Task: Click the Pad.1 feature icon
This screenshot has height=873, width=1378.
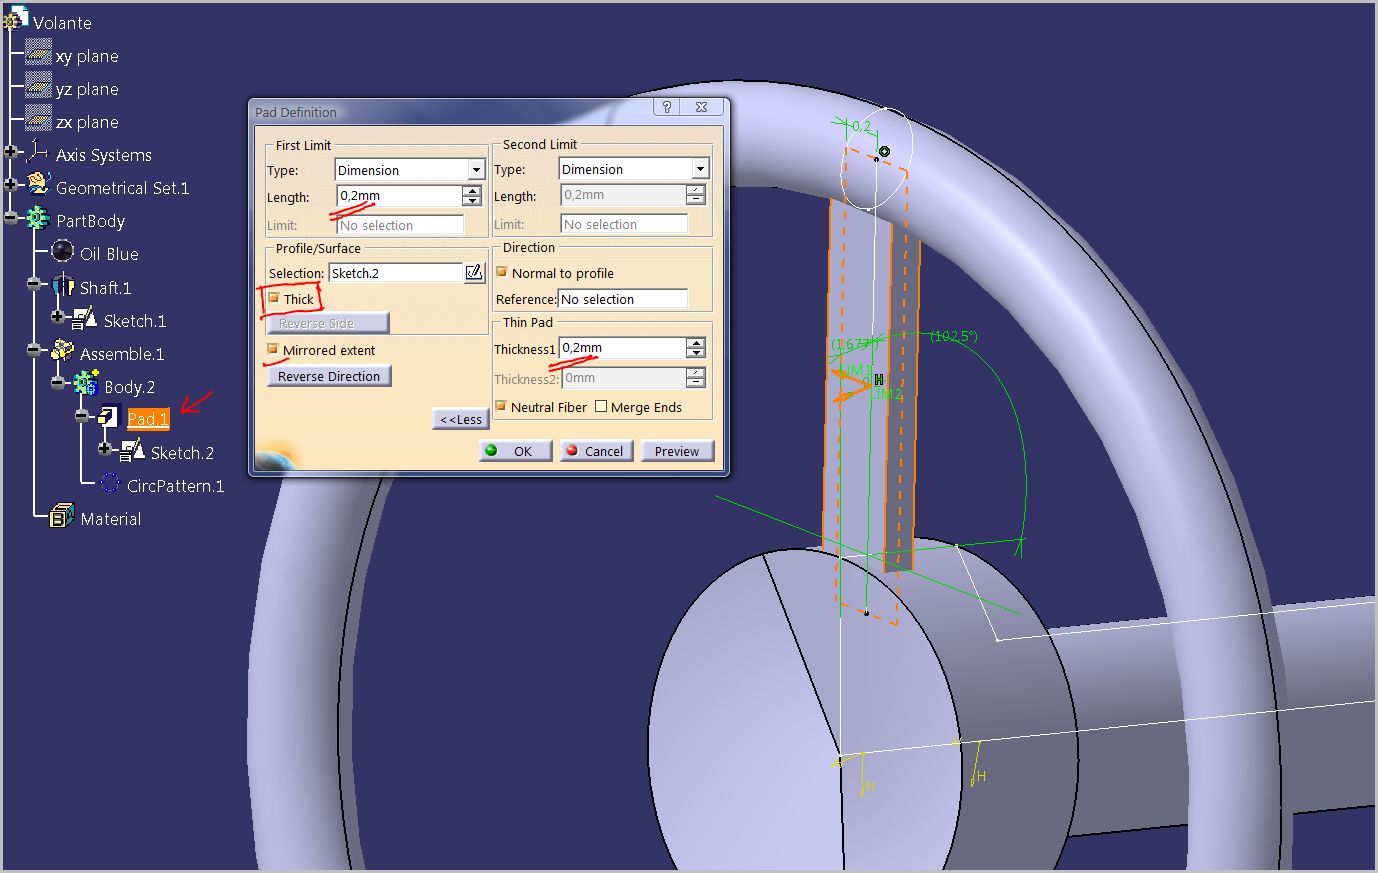Action: (x=109, y=416)
